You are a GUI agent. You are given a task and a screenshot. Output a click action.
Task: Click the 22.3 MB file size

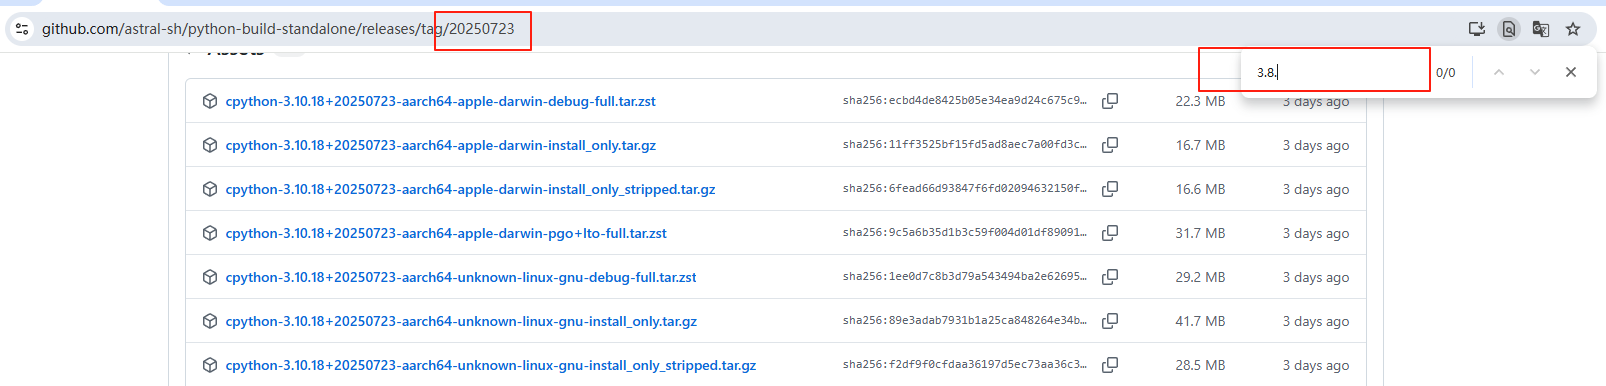coord(1200,101)
